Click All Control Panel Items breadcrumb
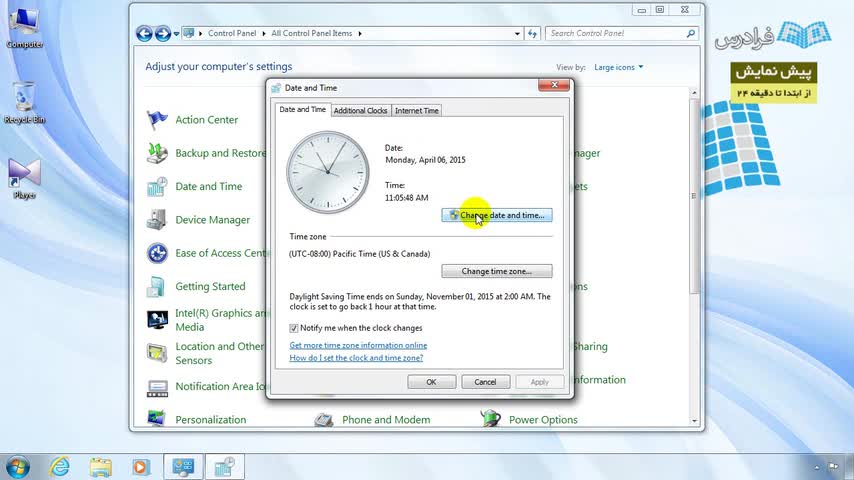This screenshot has height=480, width=854. tap(312, 33)
